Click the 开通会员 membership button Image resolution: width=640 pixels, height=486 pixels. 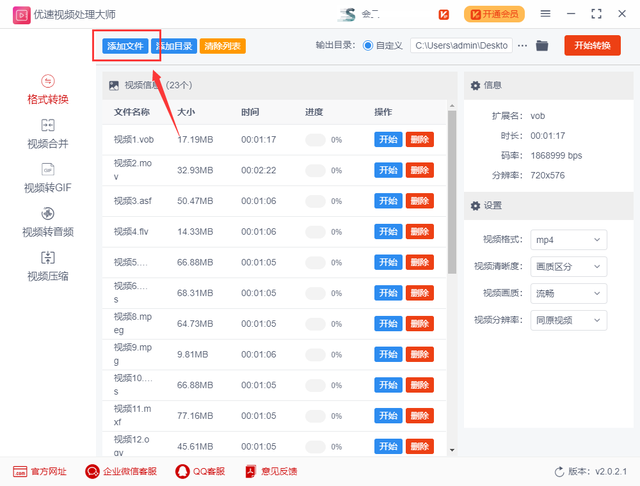[x=494, y=14]
